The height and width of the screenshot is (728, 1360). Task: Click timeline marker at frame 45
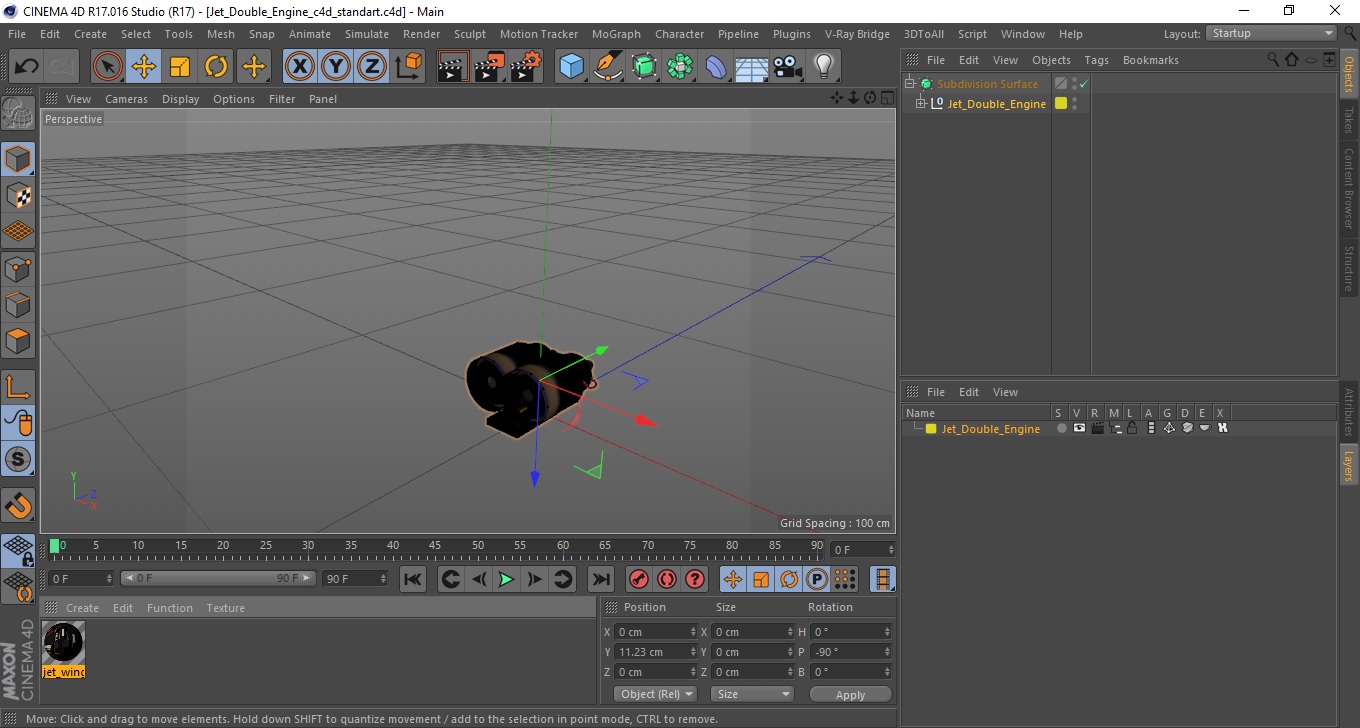point(435,546)
